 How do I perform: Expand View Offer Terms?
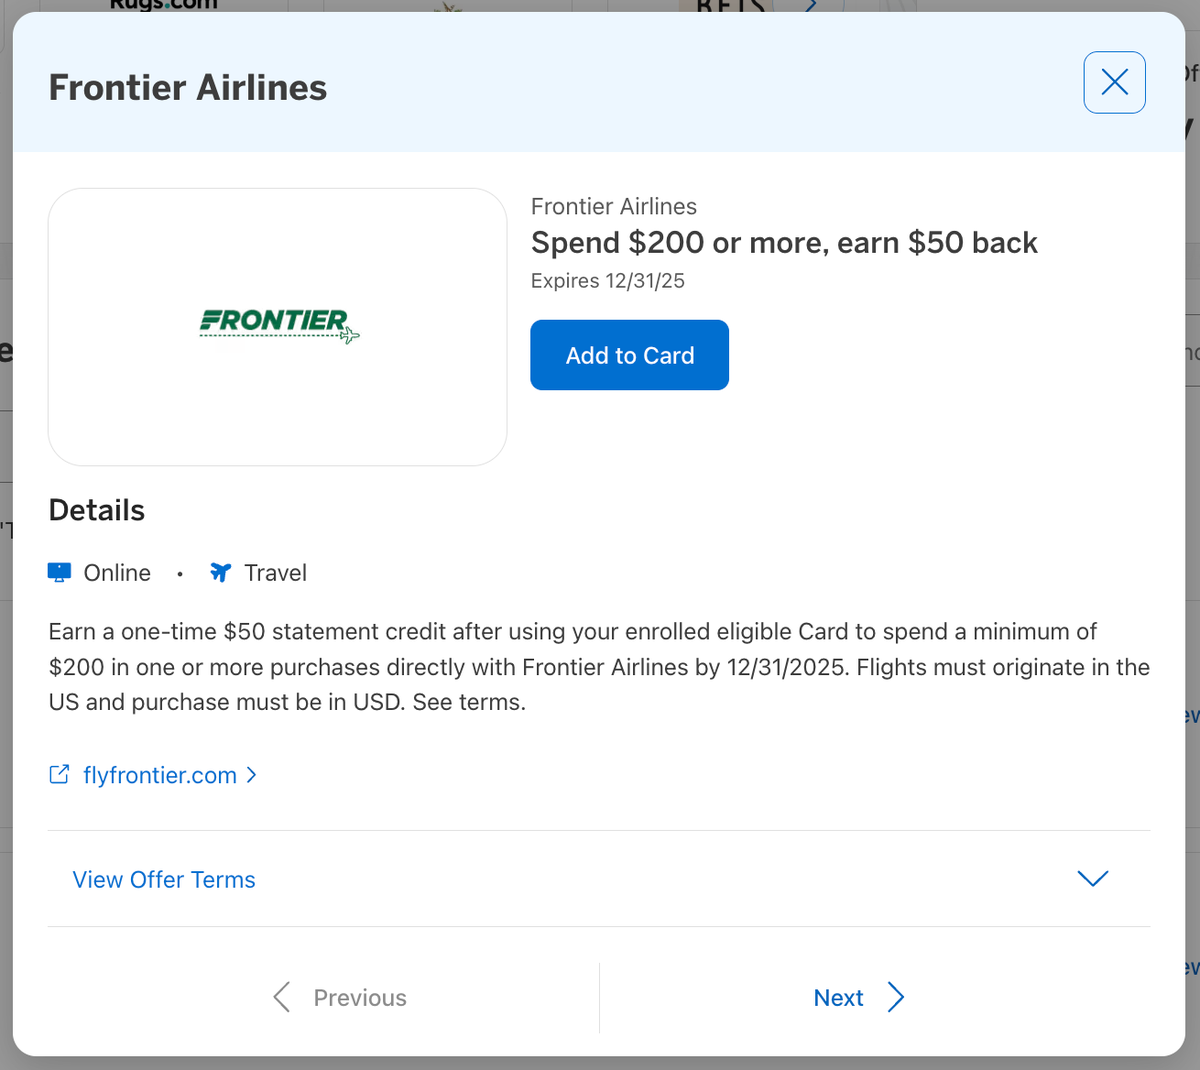pos(164,879)
